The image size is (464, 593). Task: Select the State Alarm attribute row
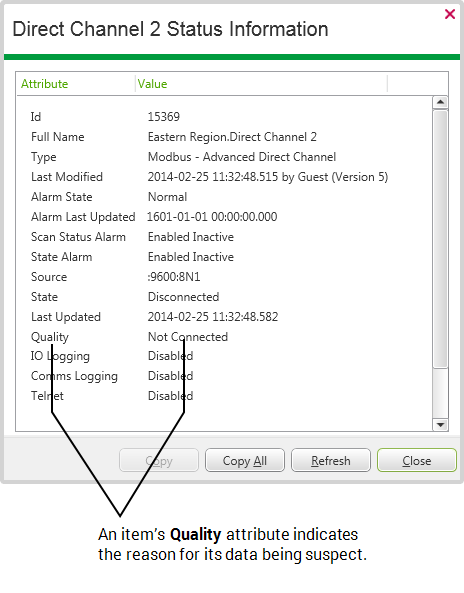(x=61, y=257)
